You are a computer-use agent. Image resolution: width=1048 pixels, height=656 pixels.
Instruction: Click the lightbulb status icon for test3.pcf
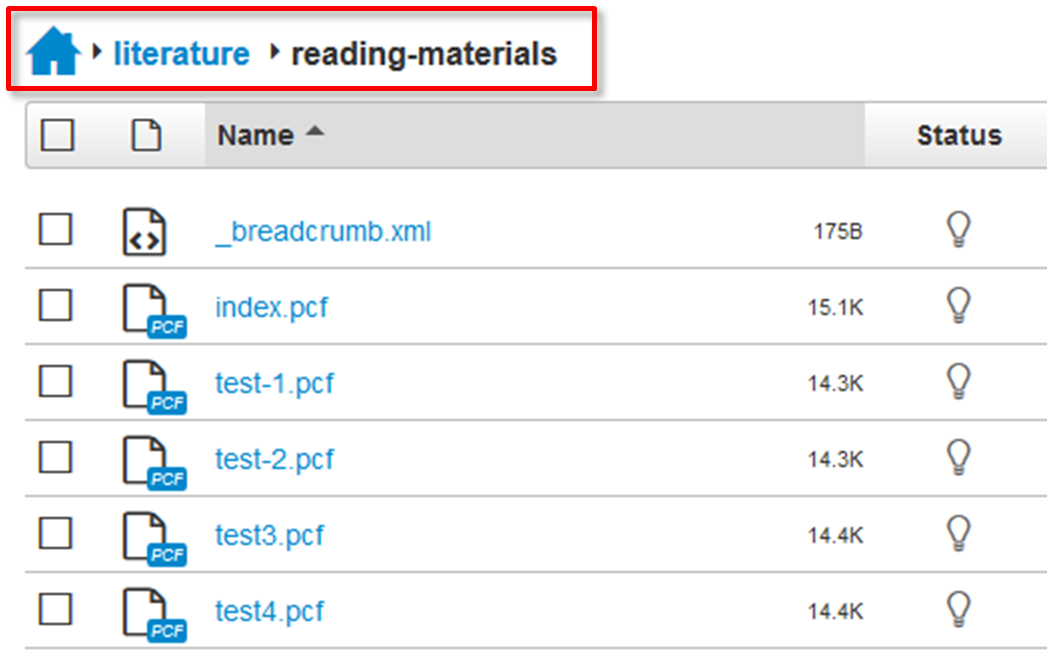tap(959, 532)
